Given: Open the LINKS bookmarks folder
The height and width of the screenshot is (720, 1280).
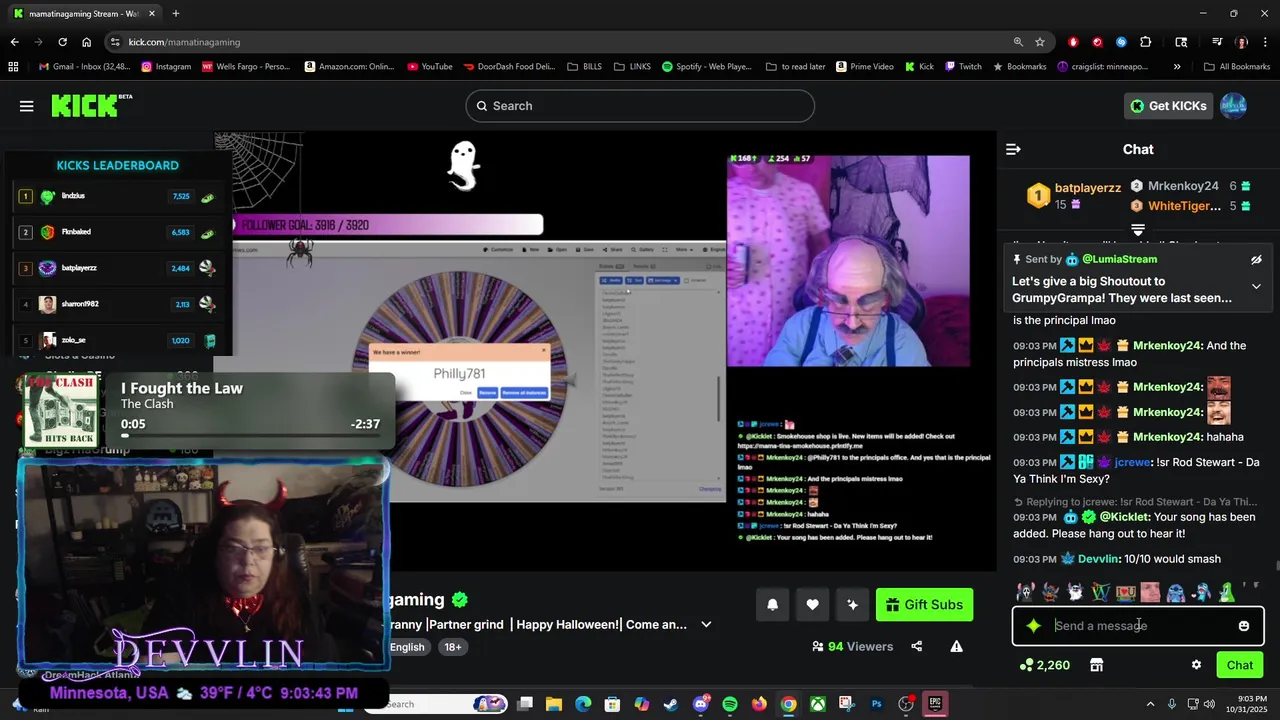Looking at the screenshot, I should (632, 67).
